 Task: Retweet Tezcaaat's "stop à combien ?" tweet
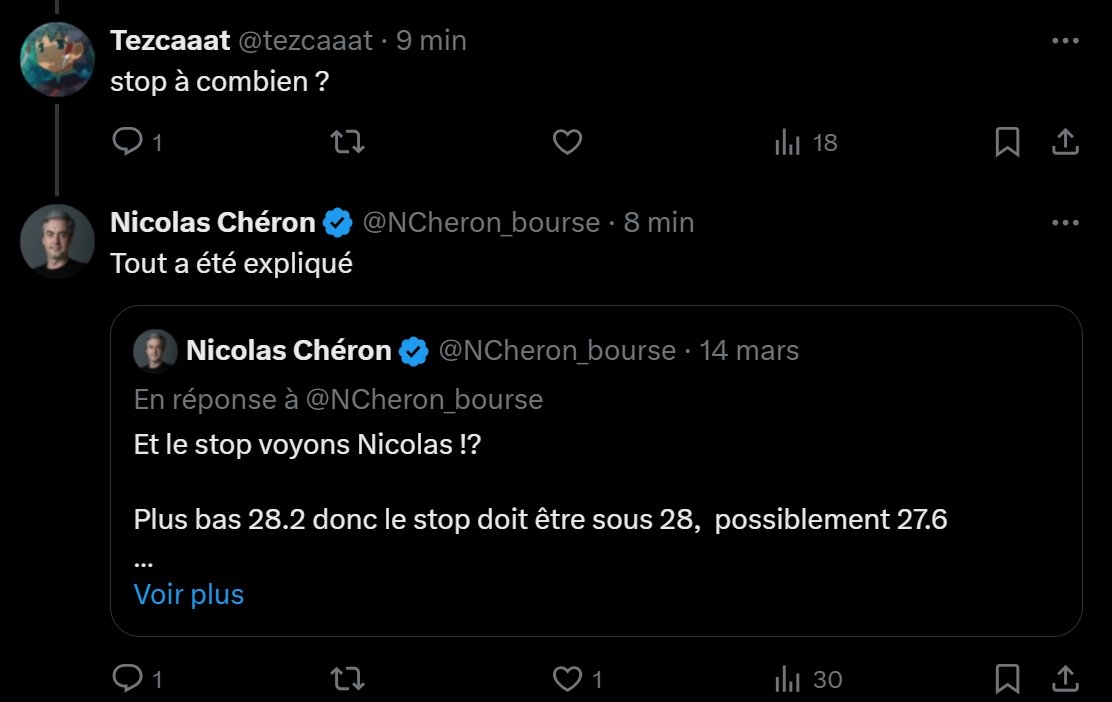coord(347,143)
